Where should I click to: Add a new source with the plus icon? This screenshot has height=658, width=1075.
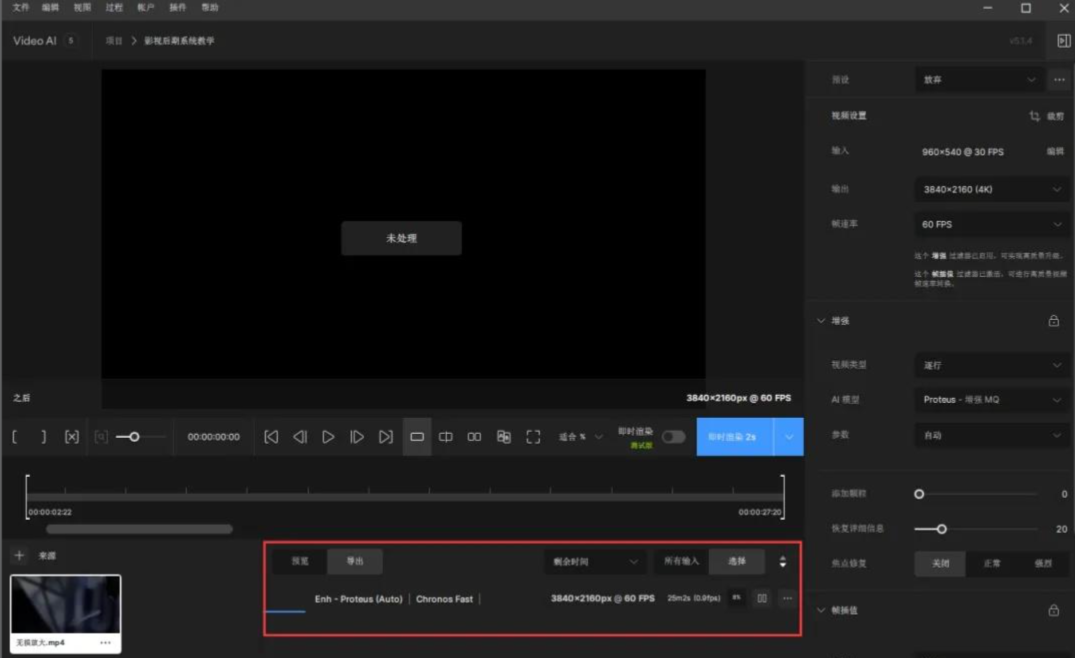(x=19, y=555)
